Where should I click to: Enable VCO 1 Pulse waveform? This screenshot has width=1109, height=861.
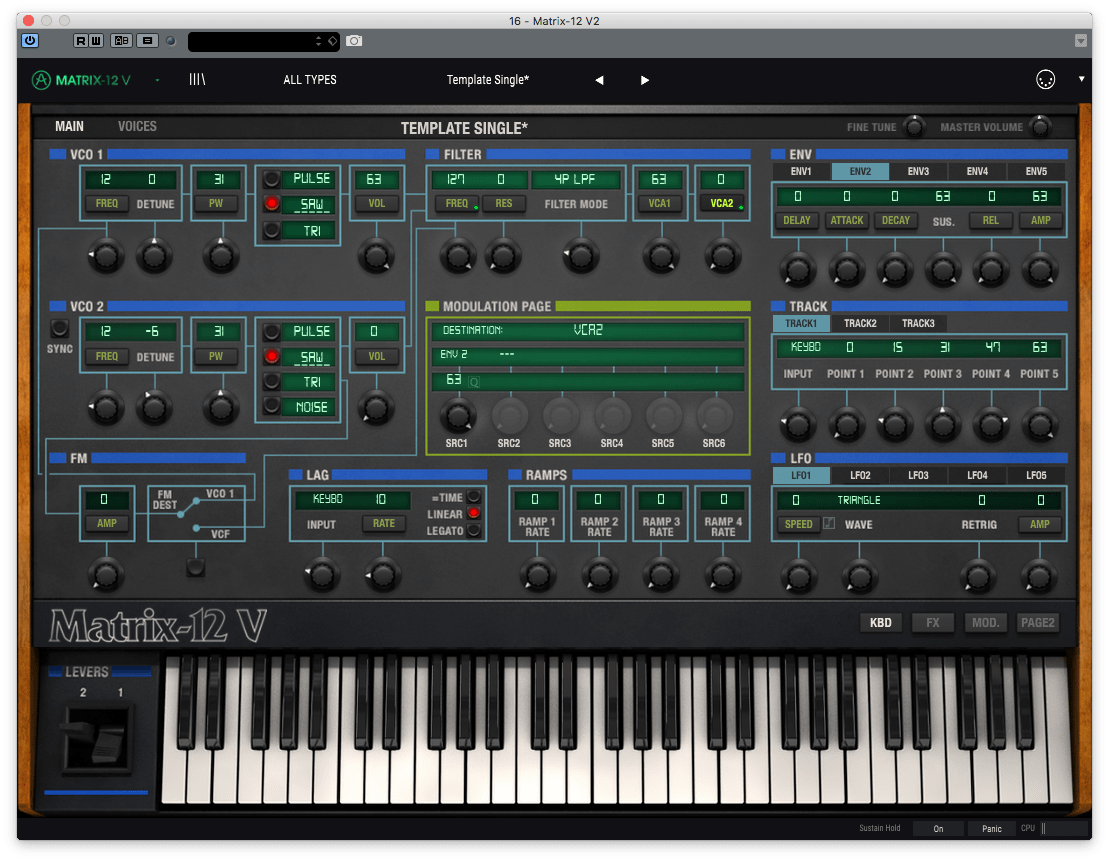pyautogui.click(x=271, y=178)
